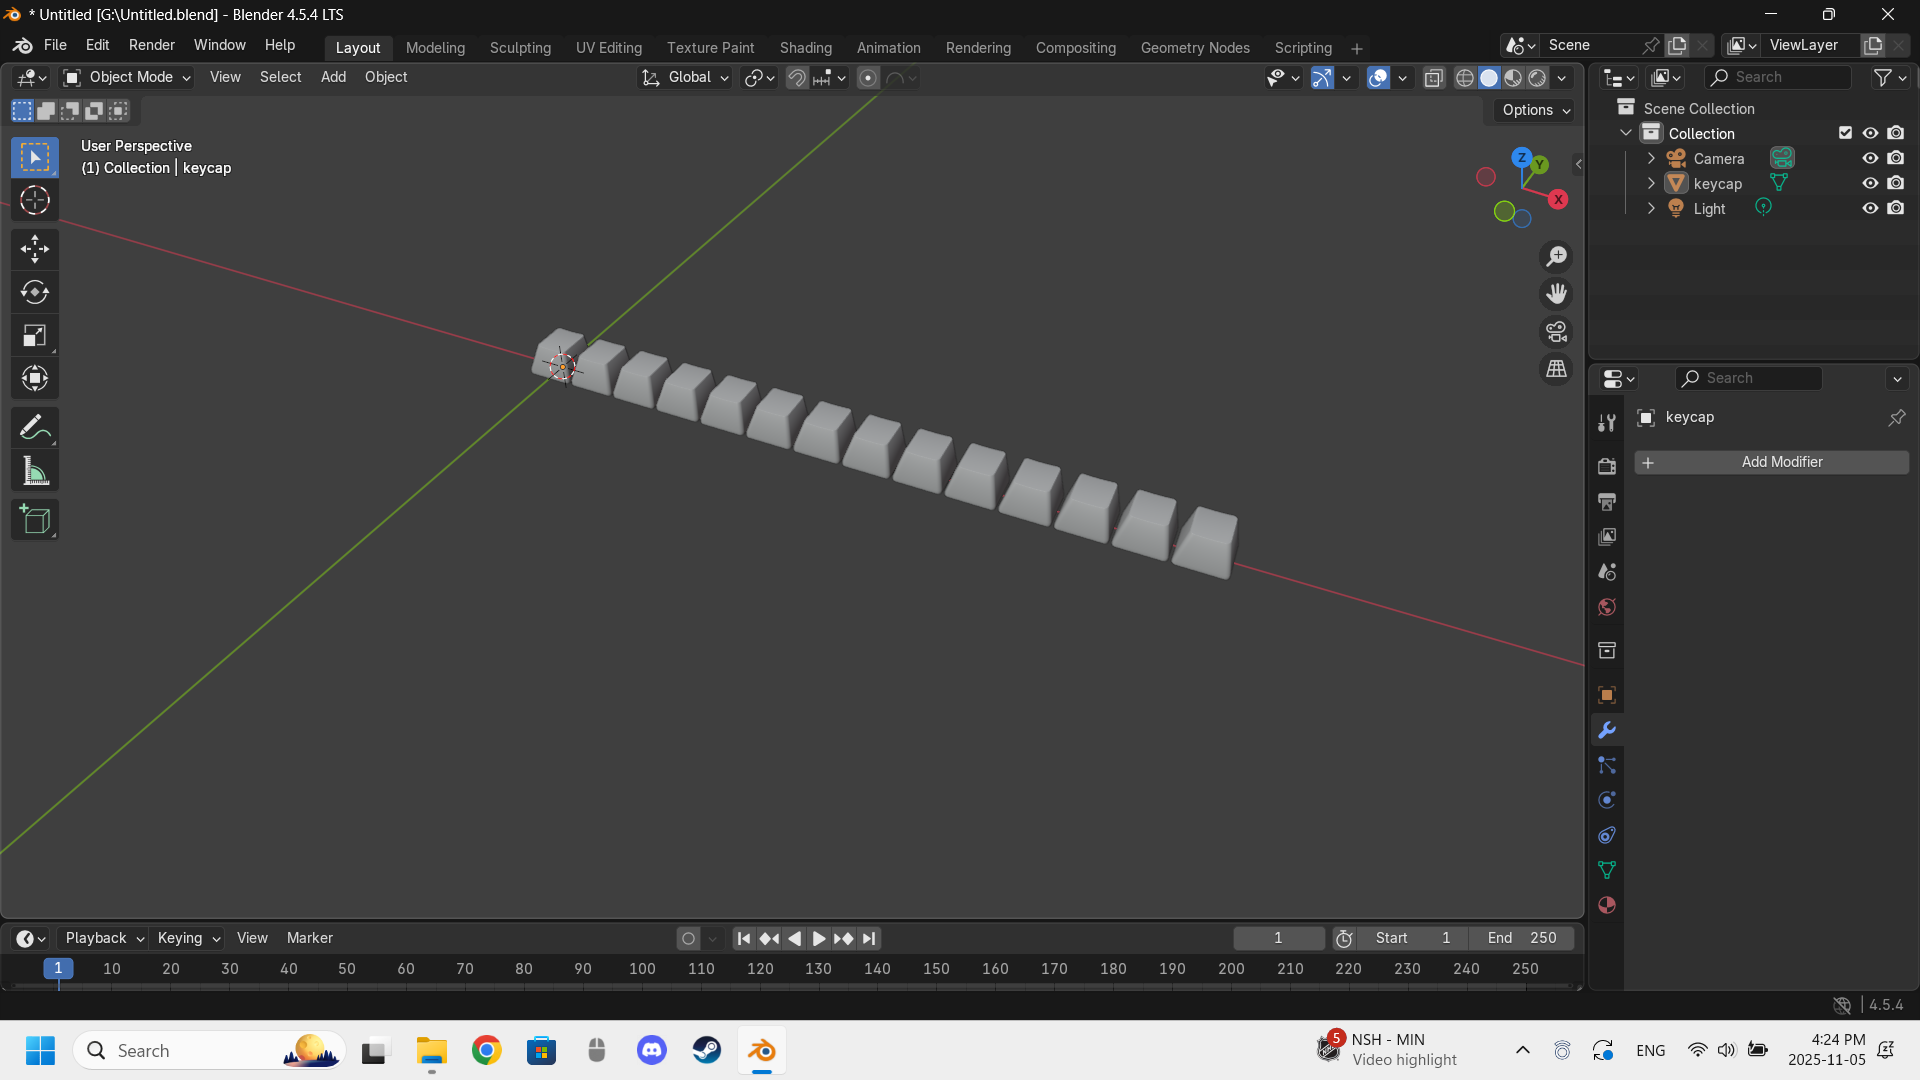Switch to the Sculpting workspace tab
1920x1080 pixels.
[520, 47]
